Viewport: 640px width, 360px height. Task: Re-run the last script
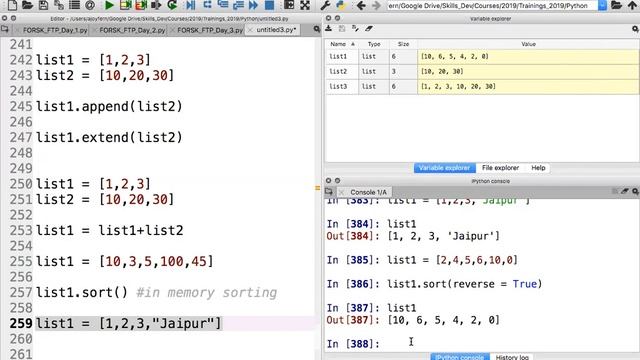[x=172, y=5]
